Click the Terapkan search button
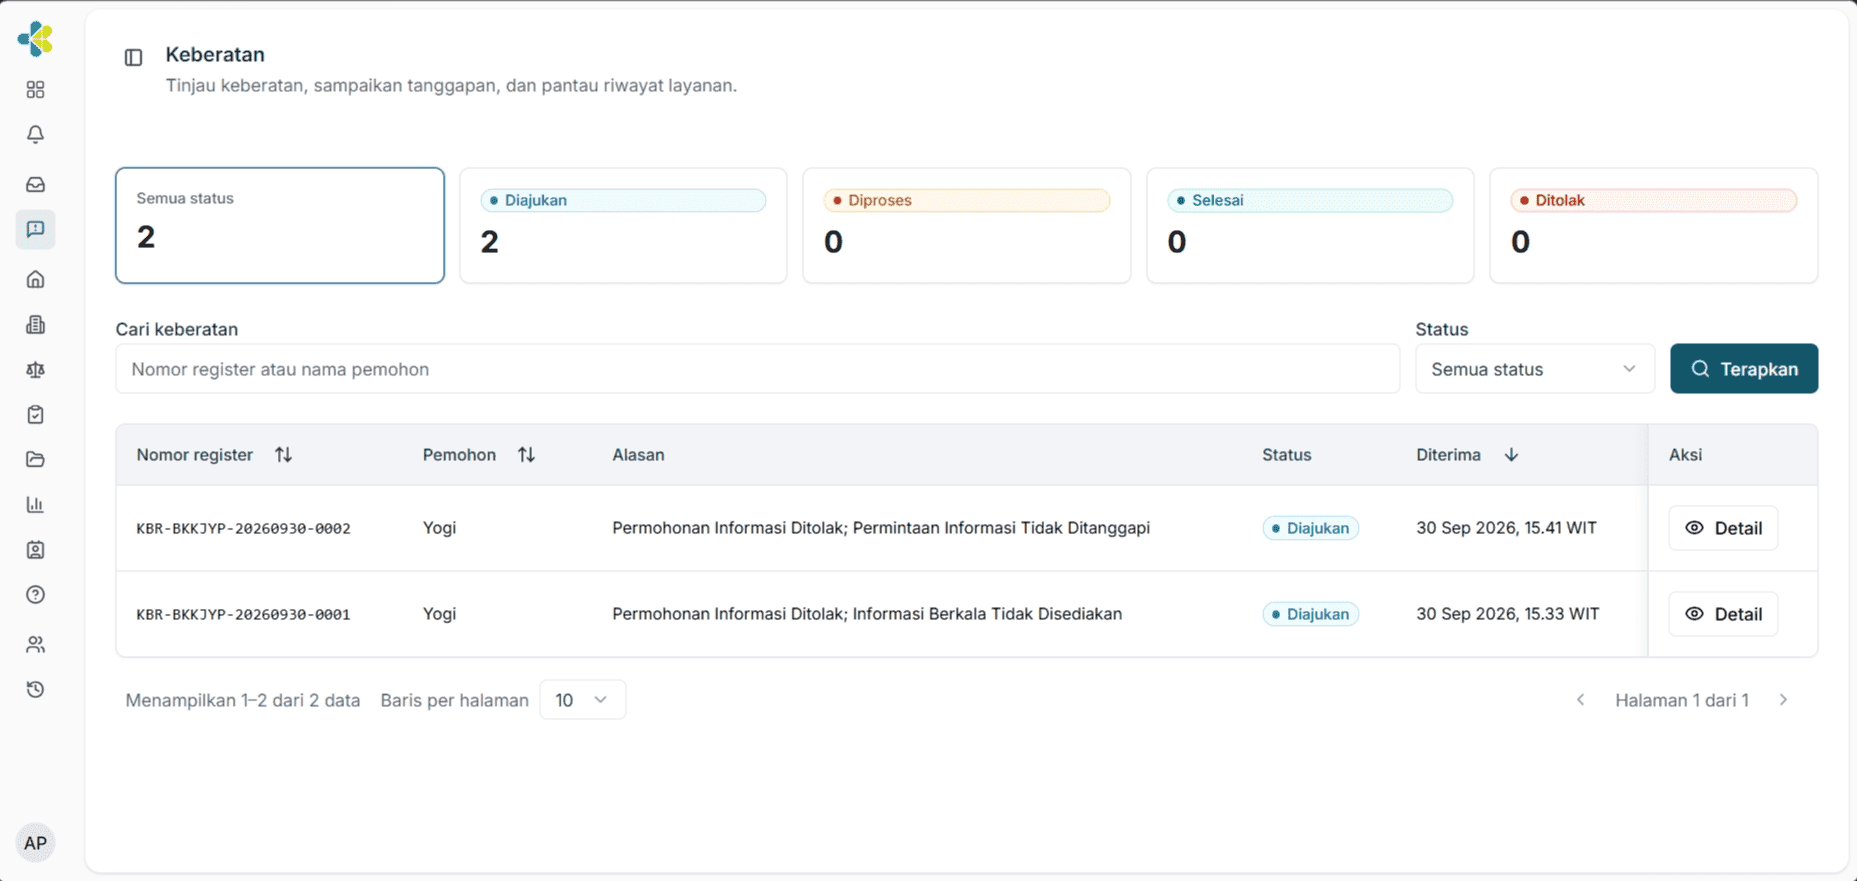 click(x=1744, y=369)
